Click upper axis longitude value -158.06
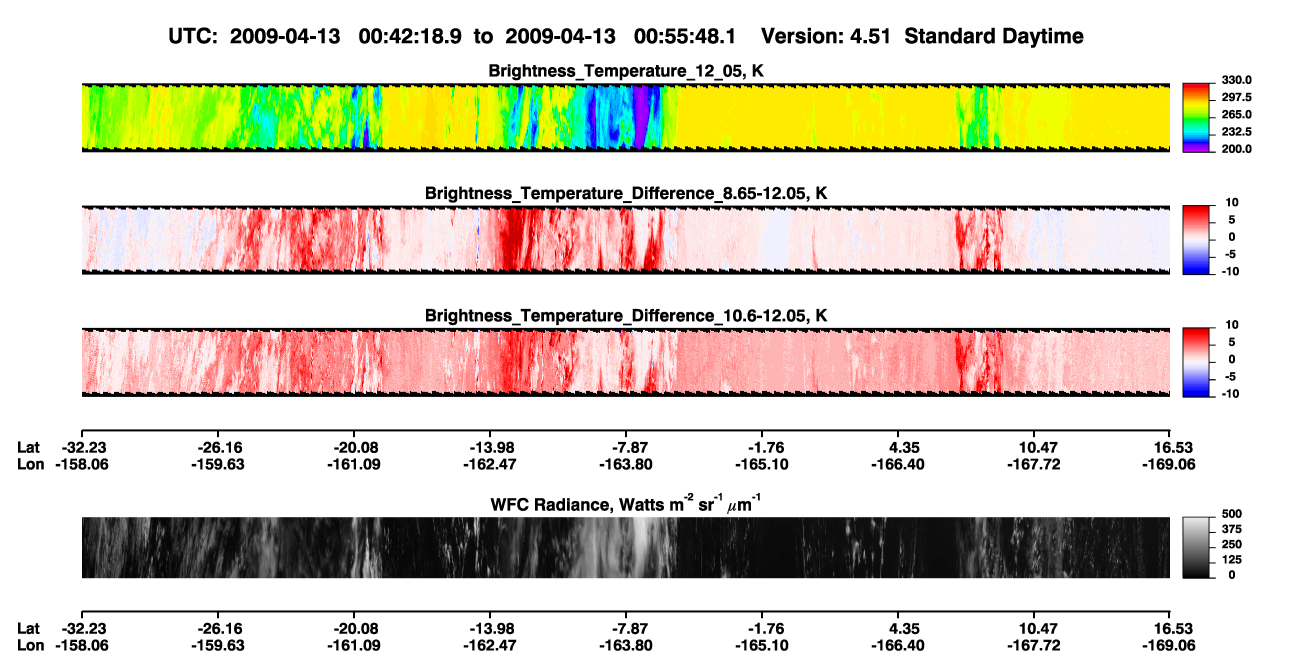The height and width of the screenshot is (667, 1300). (83, 464)
